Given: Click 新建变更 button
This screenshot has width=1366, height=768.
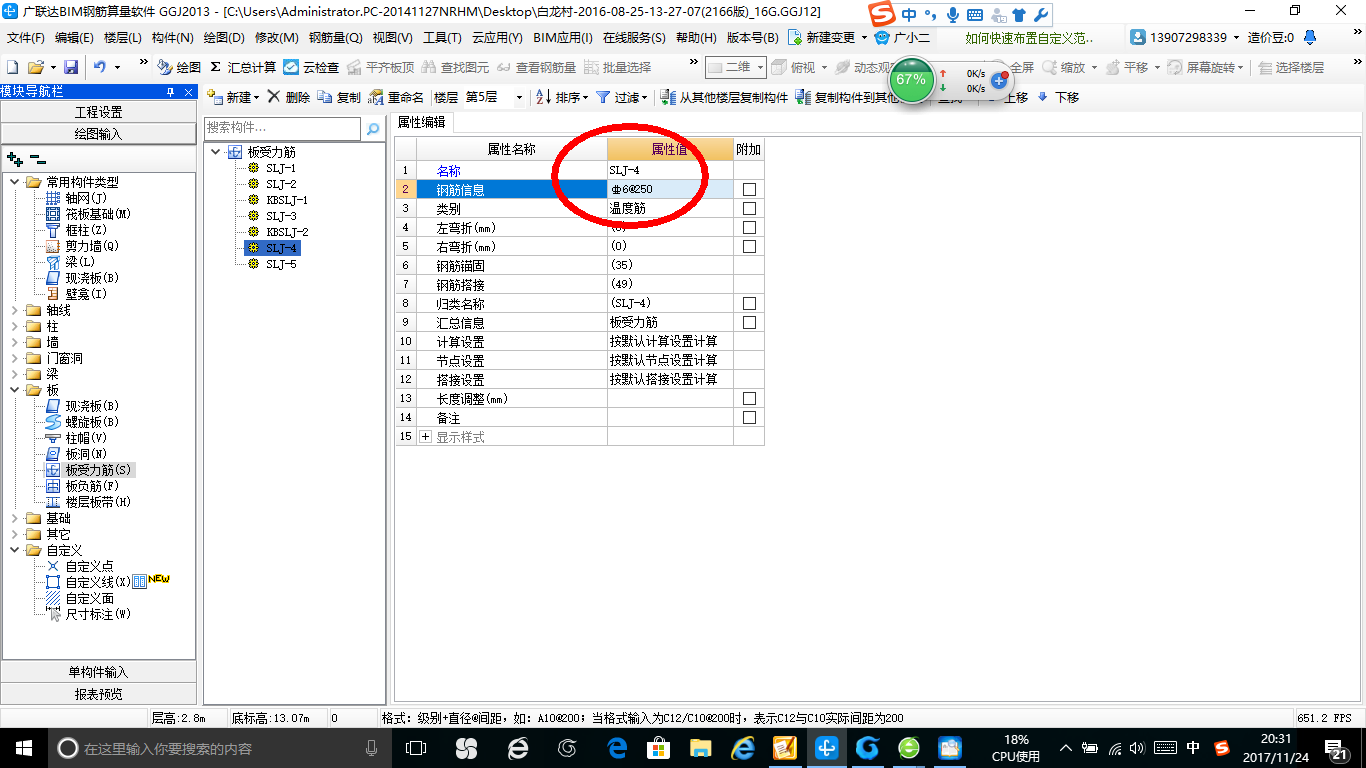Looking at the screenshot, I should 828,38.
